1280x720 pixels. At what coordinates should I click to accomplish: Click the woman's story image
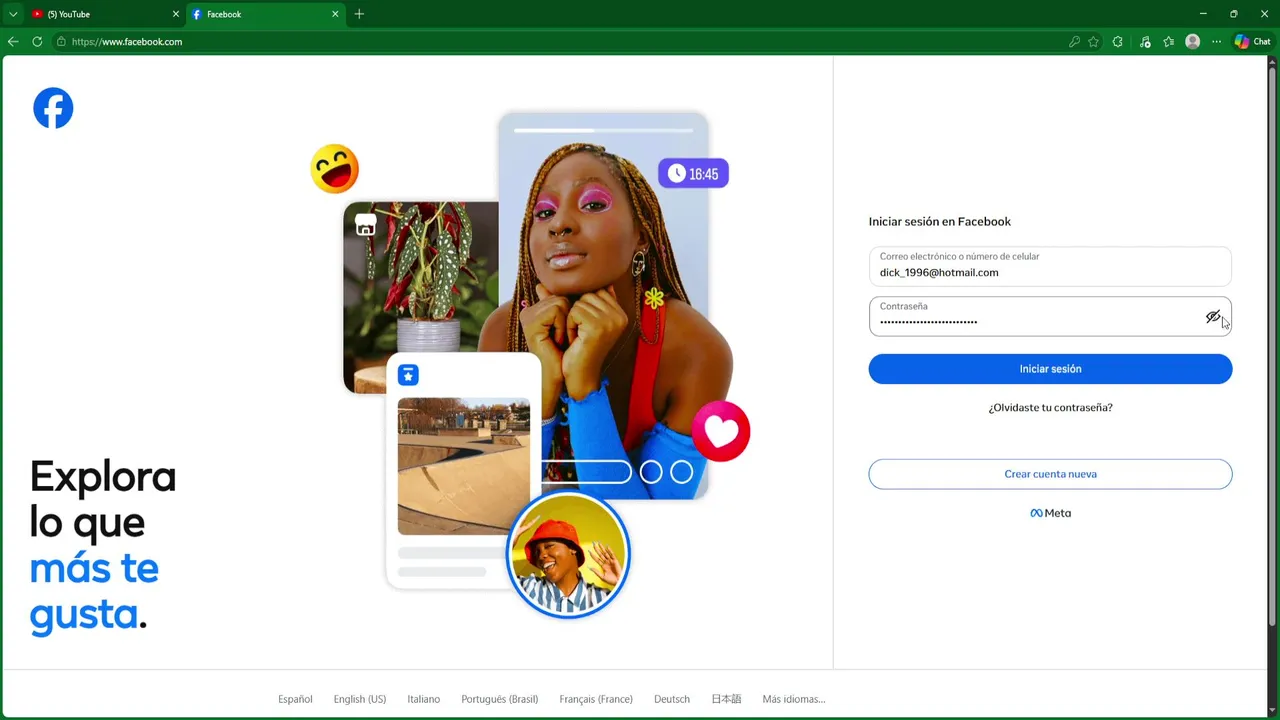[604, 305]
